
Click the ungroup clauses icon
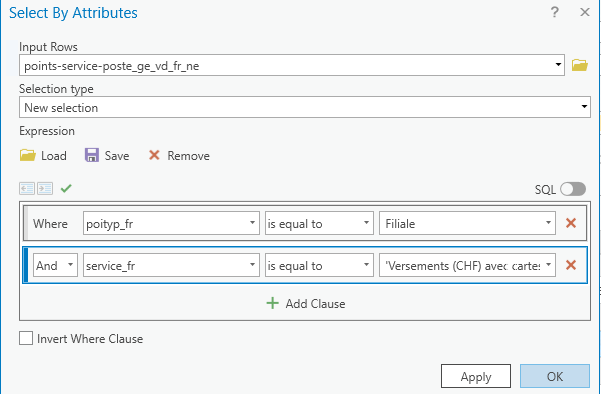click(27, 188)
